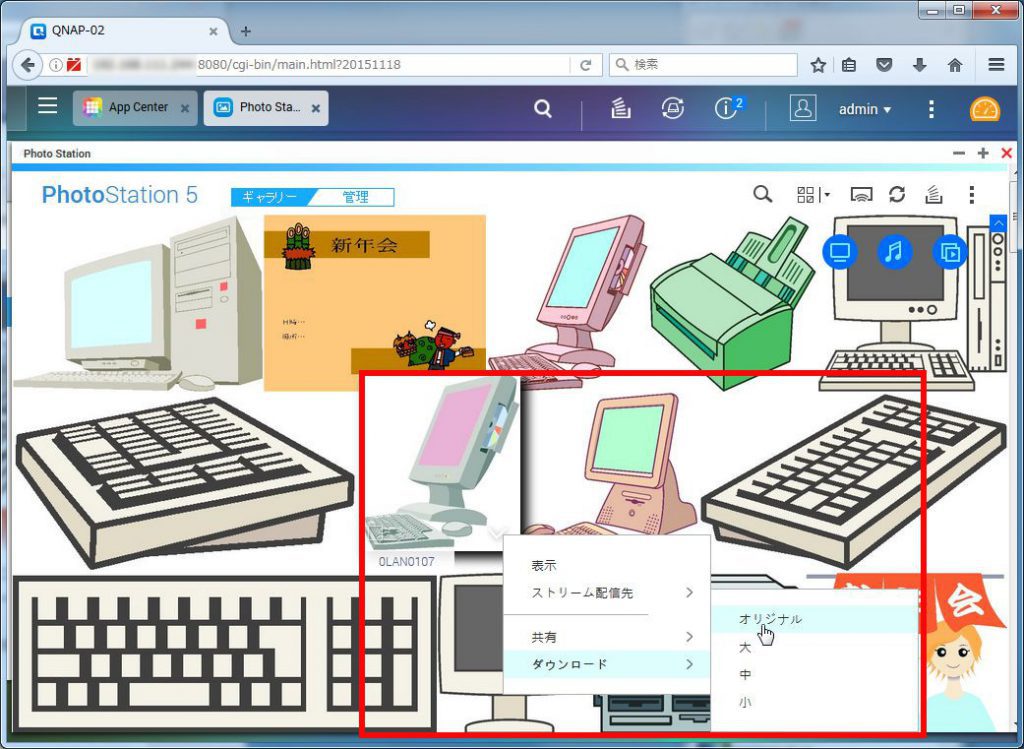Select the 管理 tab in Photo Station
This screenshot has width=1024, height=749.
point(355,197)
